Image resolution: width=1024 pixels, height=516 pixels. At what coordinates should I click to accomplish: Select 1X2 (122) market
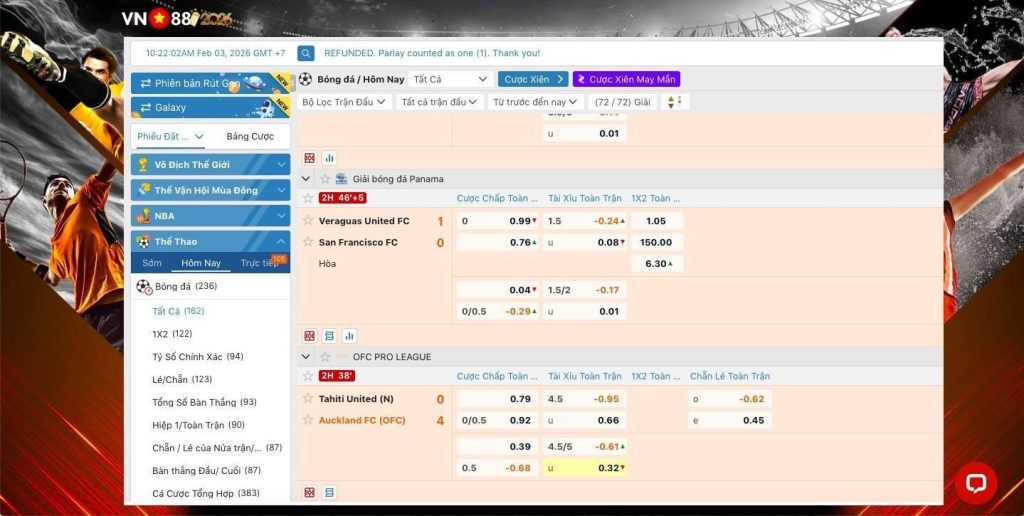point(172,334)
